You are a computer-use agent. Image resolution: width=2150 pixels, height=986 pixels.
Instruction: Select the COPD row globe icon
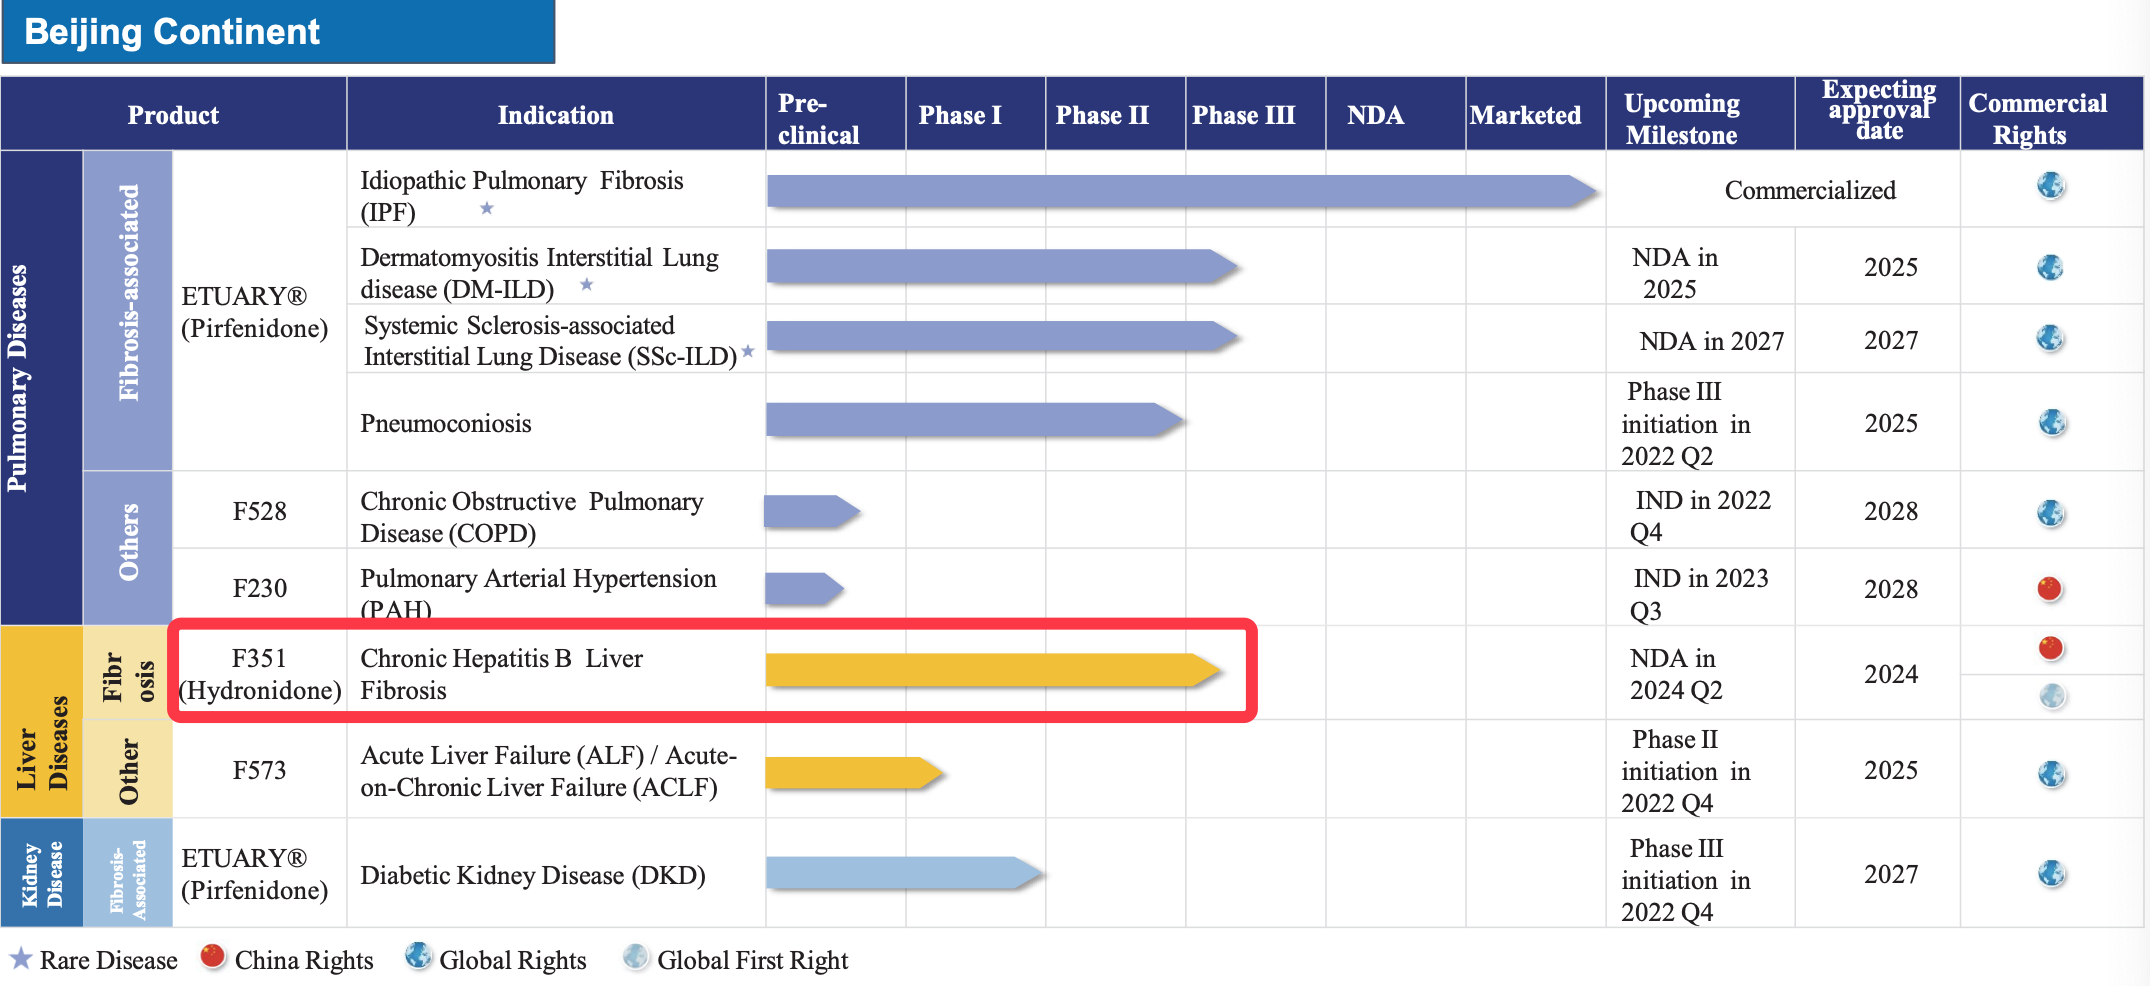click(x=2051, y=513)
